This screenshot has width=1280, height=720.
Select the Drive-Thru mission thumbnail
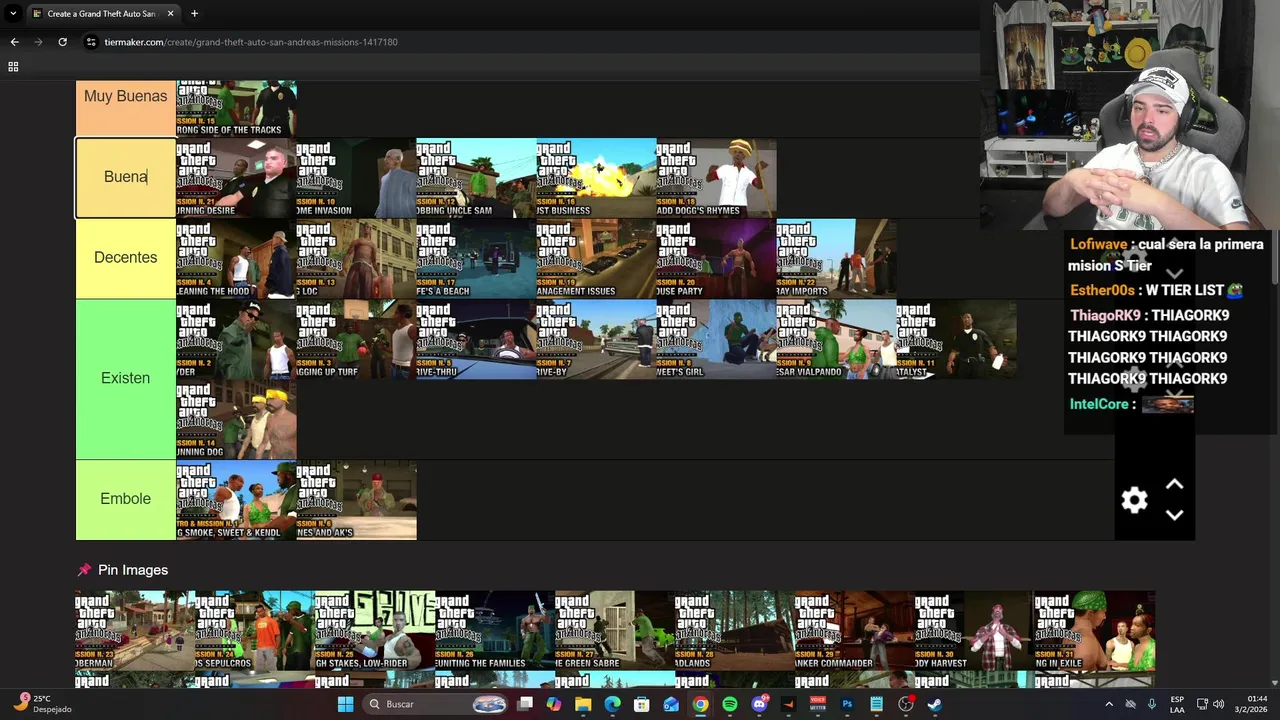pos(476,339)
